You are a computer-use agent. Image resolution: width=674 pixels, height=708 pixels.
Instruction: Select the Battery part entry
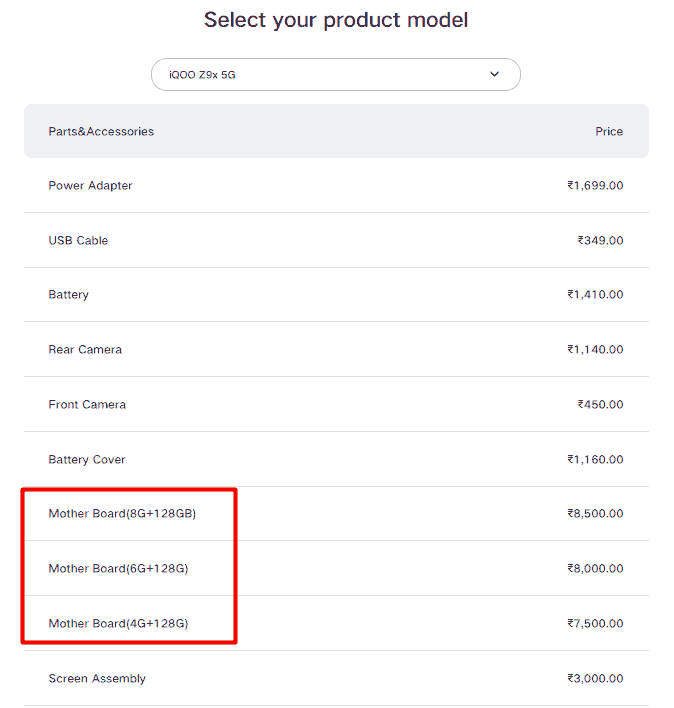click(x=68, y=295)
